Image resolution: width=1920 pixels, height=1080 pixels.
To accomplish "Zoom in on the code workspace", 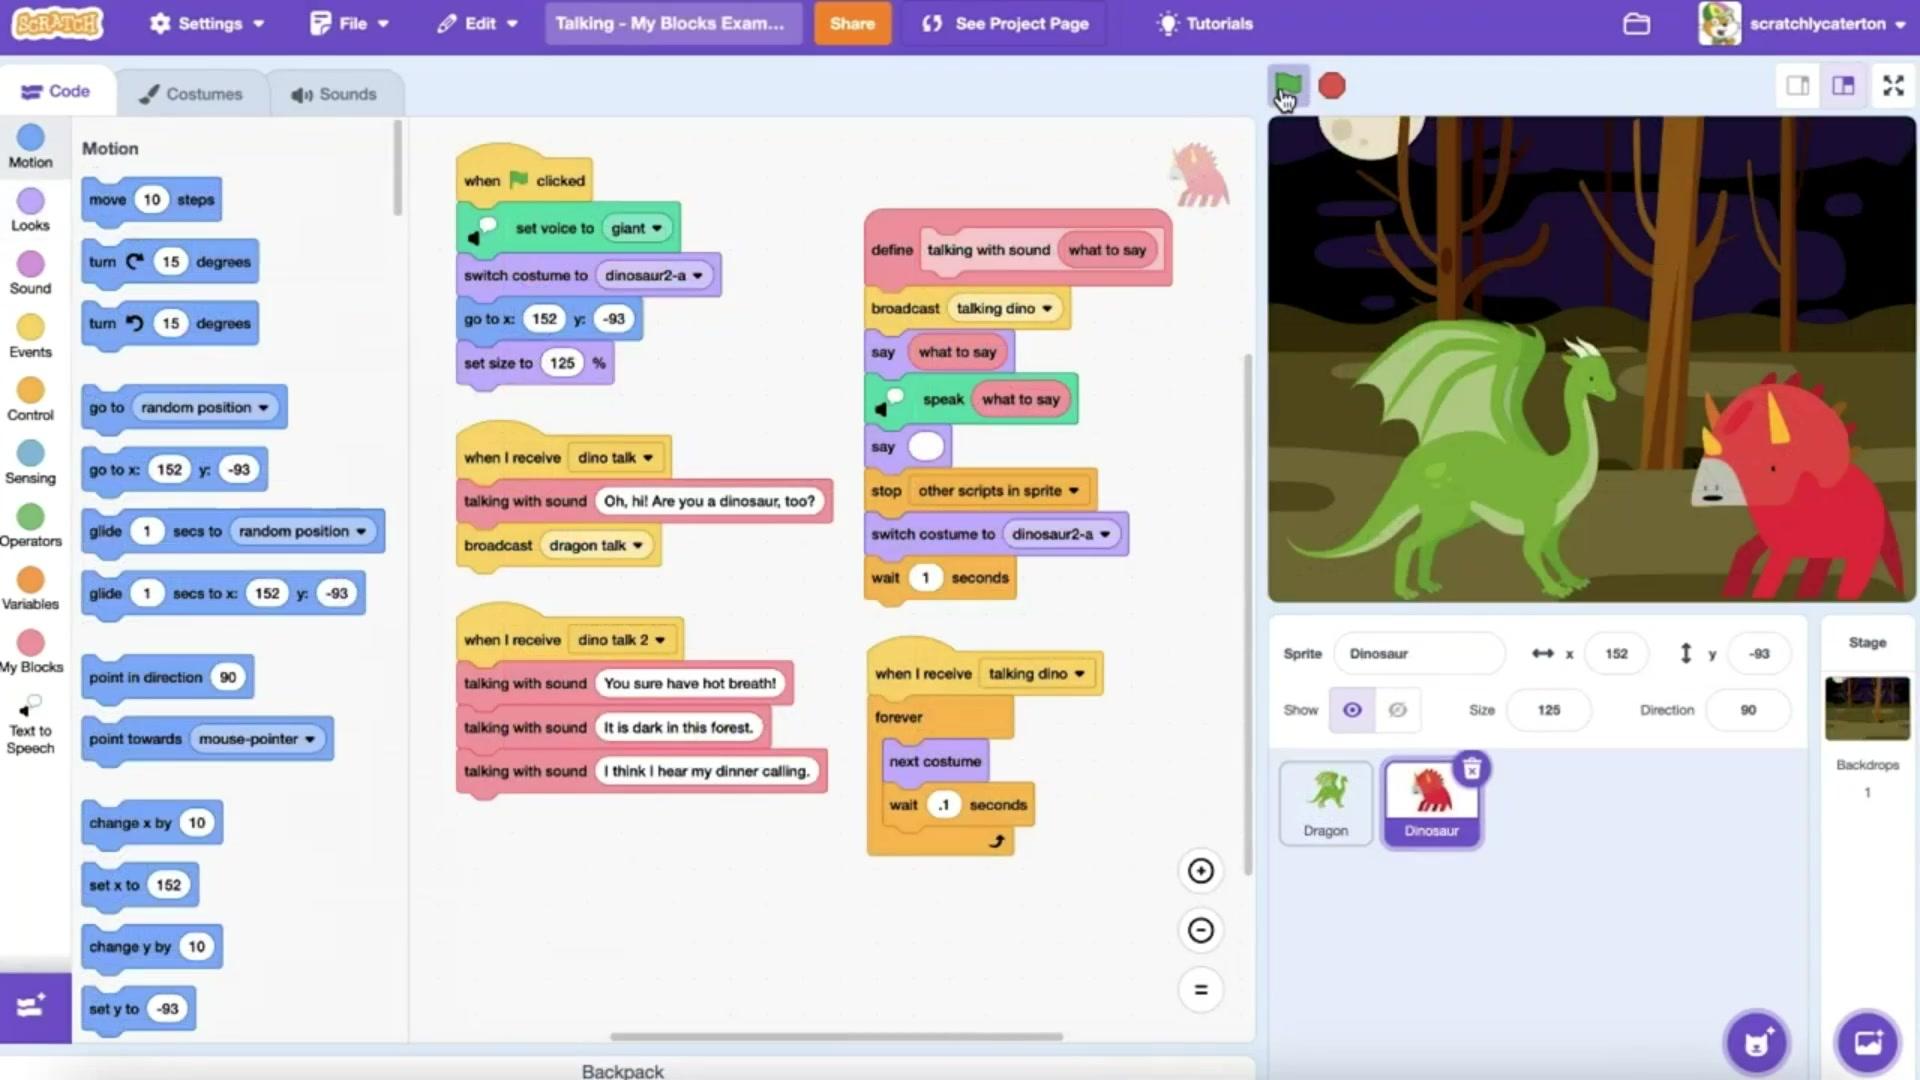I will coord(1200,871).
